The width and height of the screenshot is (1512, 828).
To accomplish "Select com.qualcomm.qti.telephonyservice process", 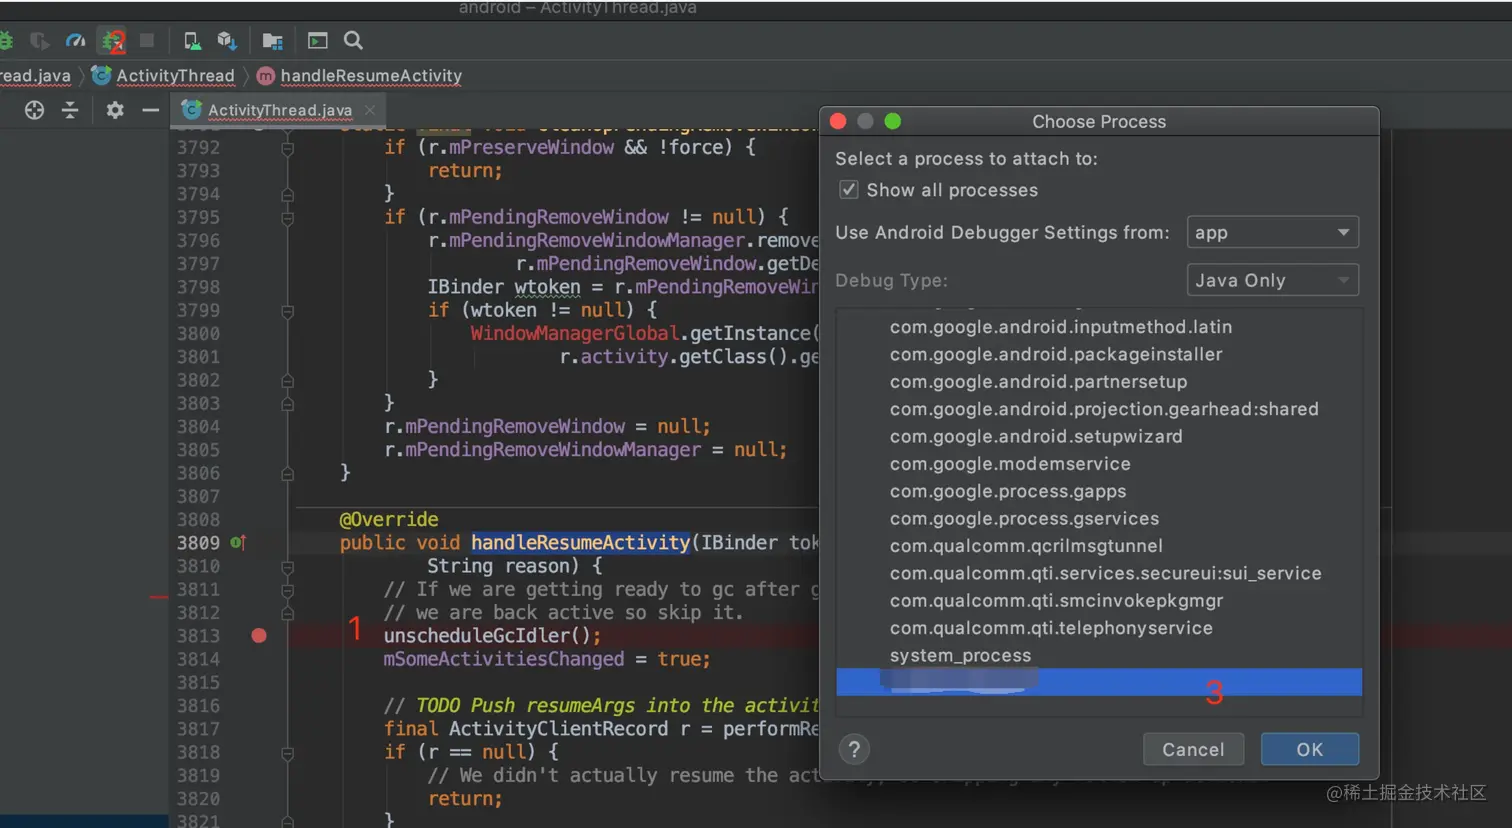I will click(x=1099, y=628).
